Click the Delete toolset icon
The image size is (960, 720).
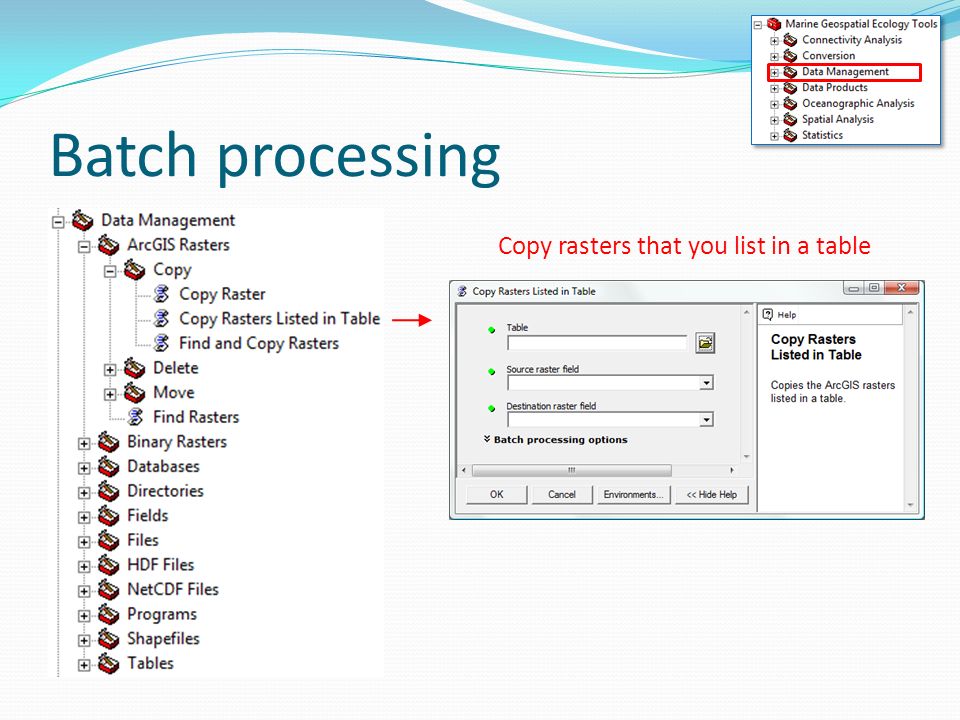(x=135, y=368)
